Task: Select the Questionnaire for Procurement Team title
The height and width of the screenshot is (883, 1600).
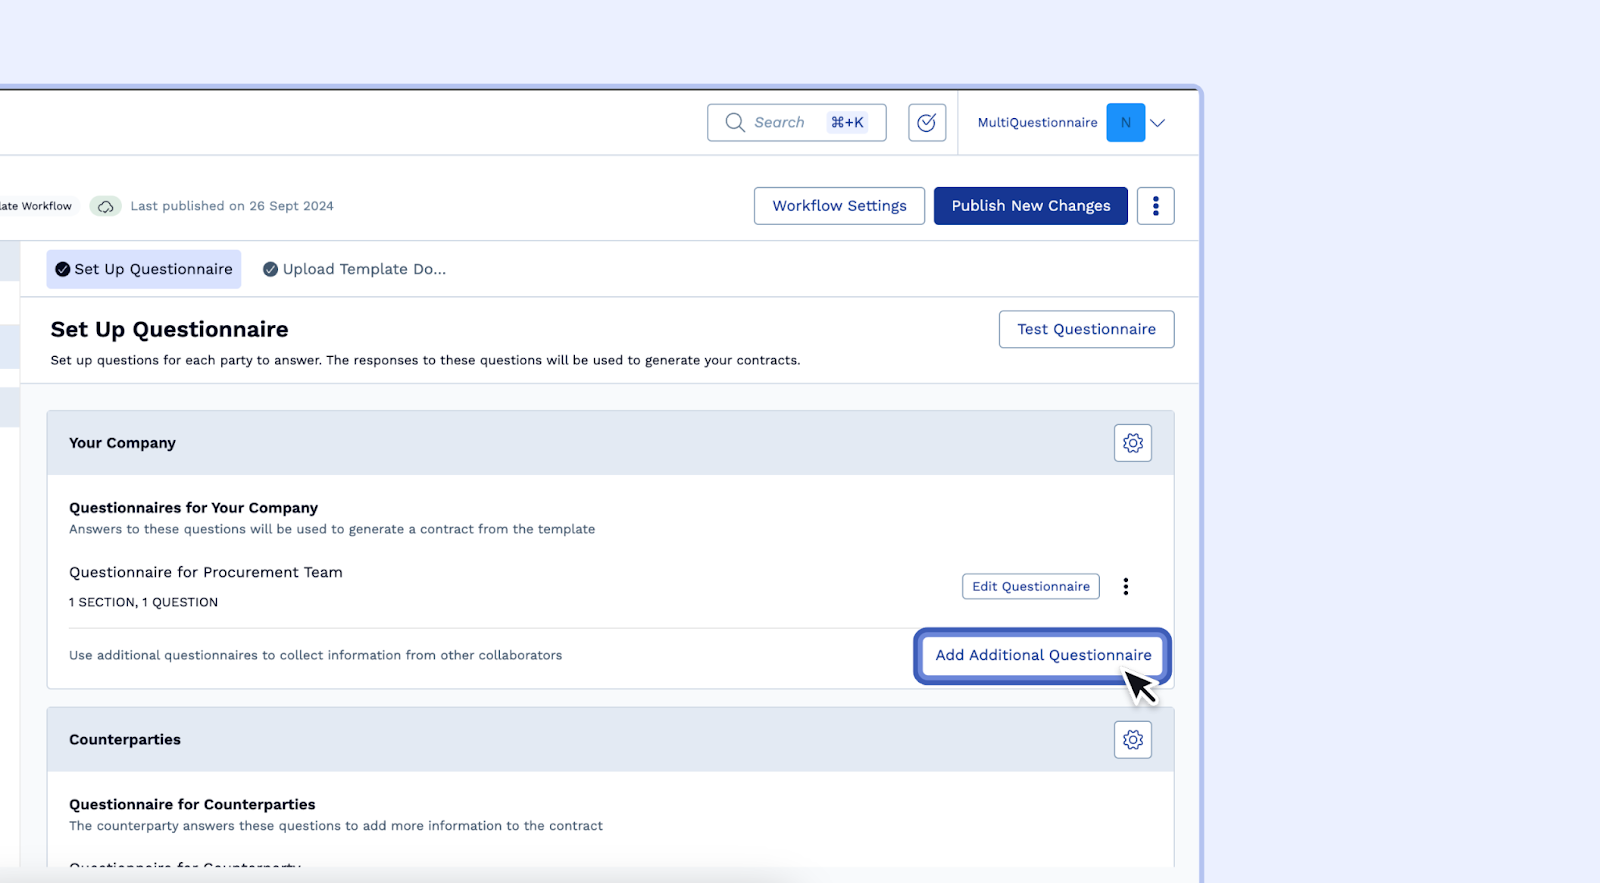Action: [206, 572]
